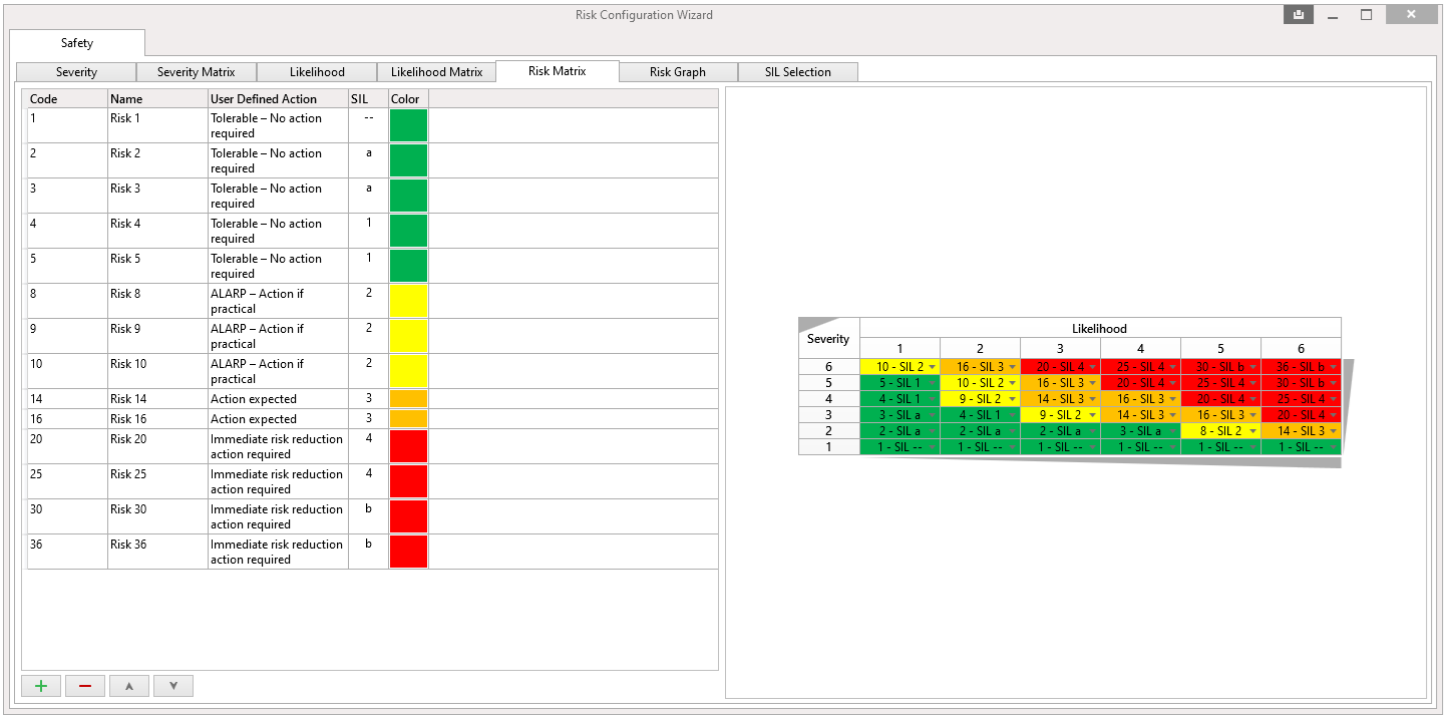
Task: Select the 'ALARP – Action if practical' cell for Risk 9
Action: tap(278, 336)
